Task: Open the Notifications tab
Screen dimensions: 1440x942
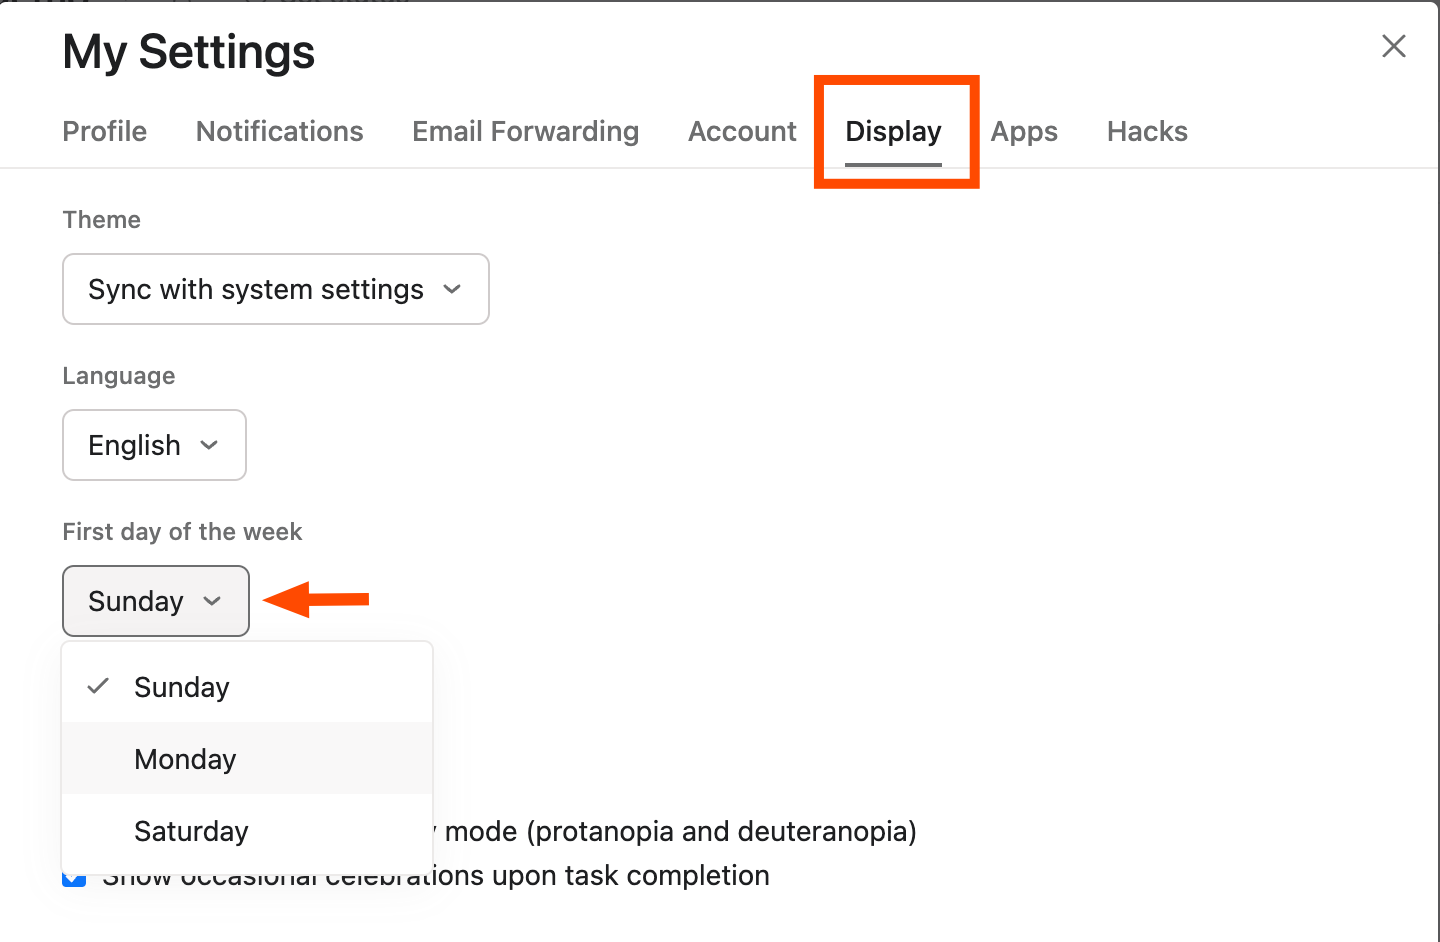Action: coord(279,131)
